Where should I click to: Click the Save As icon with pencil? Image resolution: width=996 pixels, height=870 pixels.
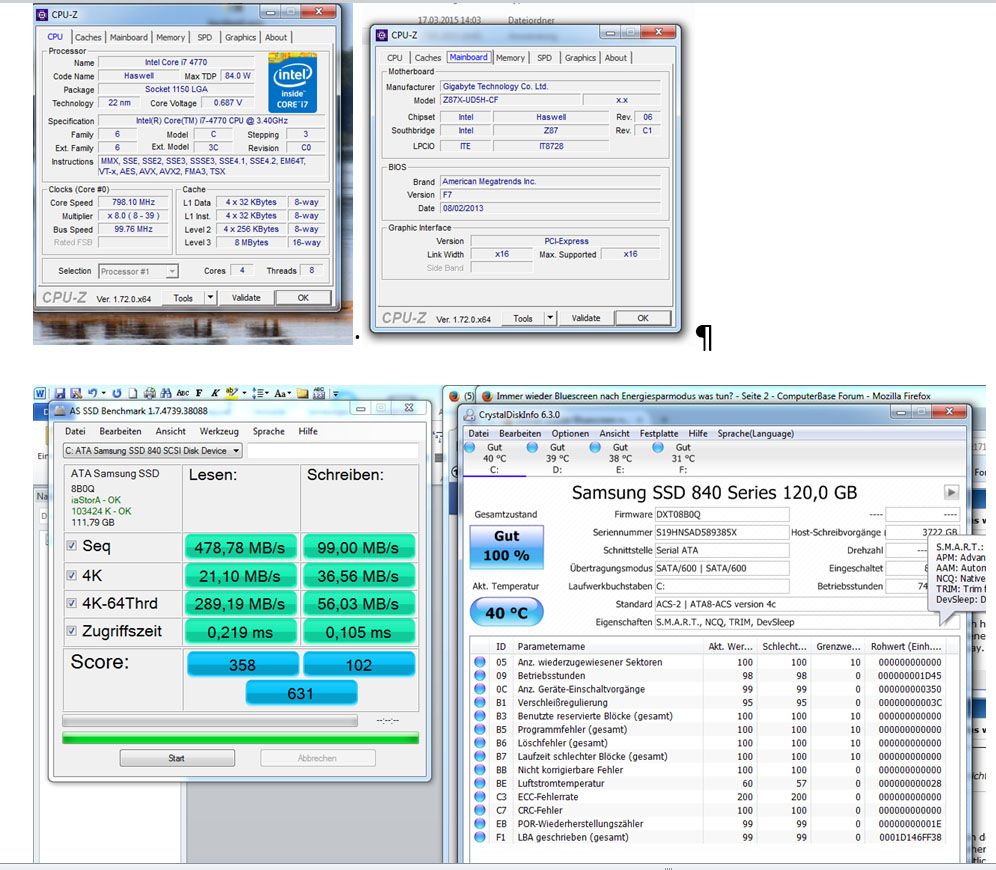tap(76, 394)
